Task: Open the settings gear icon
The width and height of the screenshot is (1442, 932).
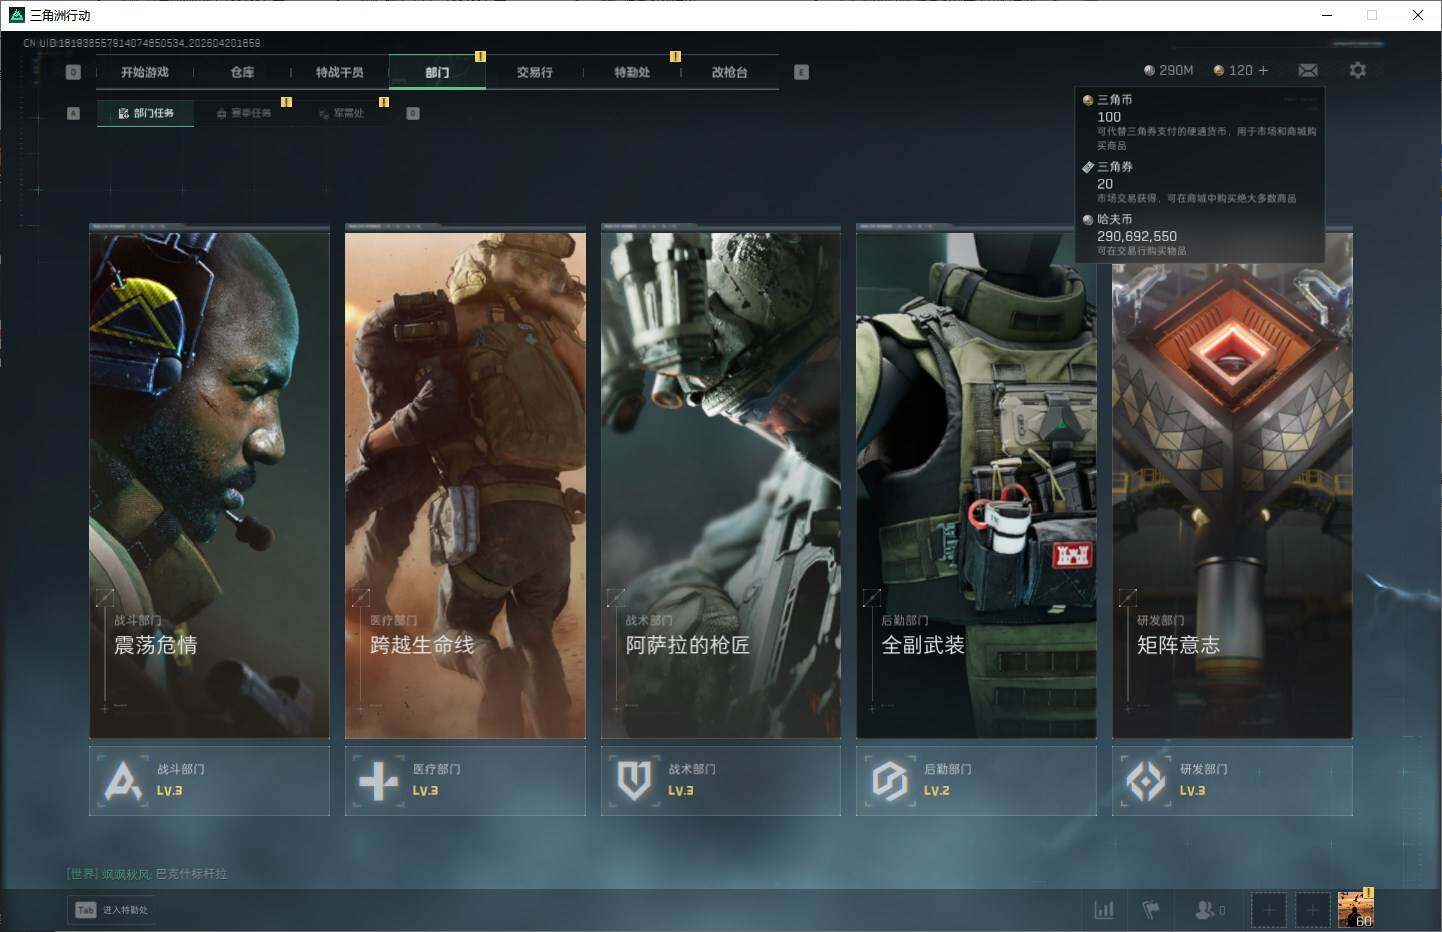Action: (1357, 70)
